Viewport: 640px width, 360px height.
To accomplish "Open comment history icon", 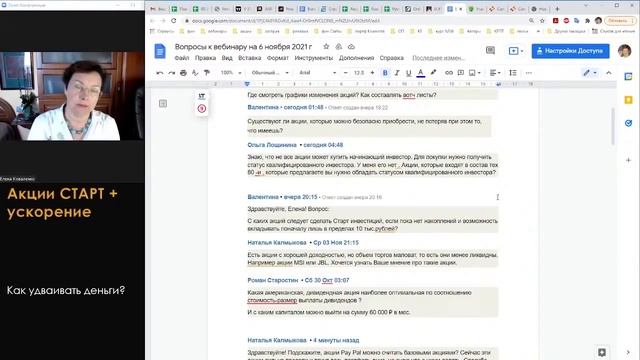I will point(490,51).
